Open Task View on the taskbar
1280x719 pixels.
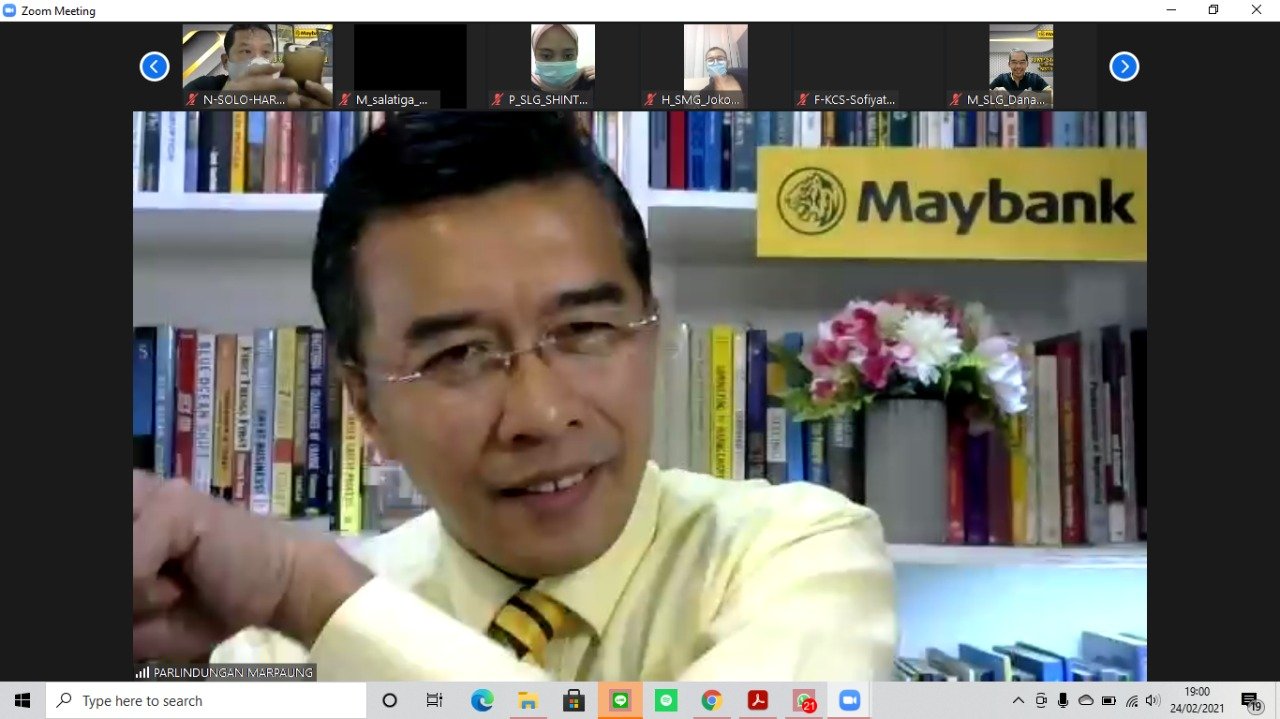434,700
